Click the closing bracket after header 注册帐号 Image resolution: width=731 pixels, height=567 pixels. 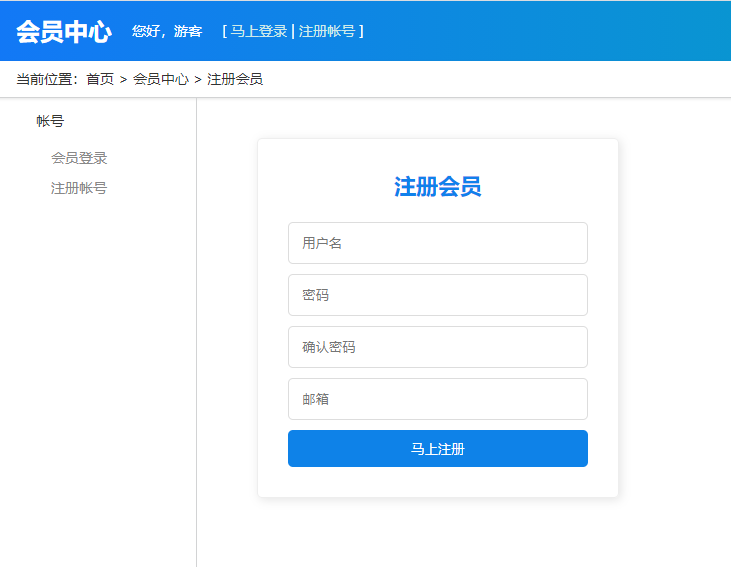point(361,31)
